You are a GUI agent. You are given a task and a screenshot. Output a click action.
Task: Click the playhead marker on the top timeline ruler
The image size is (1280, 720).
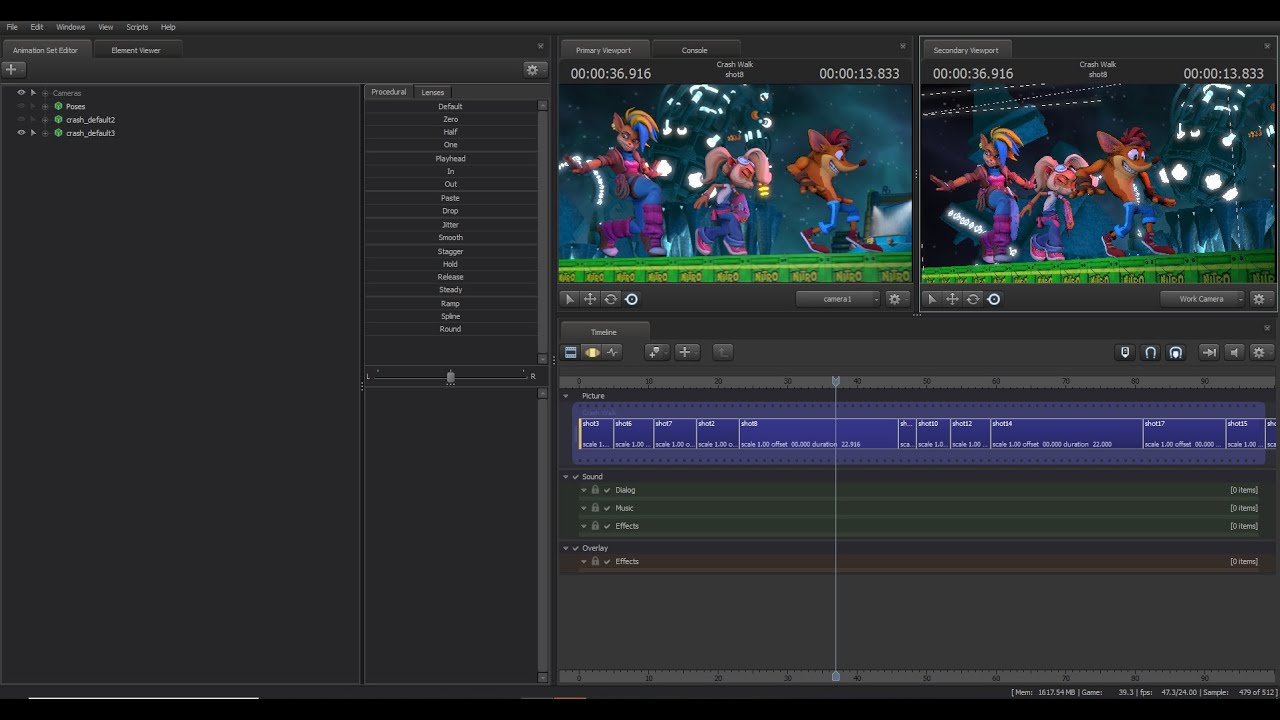pos(836,381)
